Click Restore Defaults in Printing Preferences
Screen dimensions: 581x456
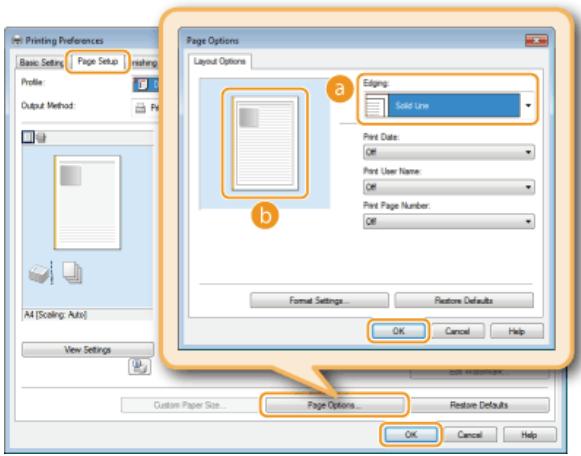(479, 405)
